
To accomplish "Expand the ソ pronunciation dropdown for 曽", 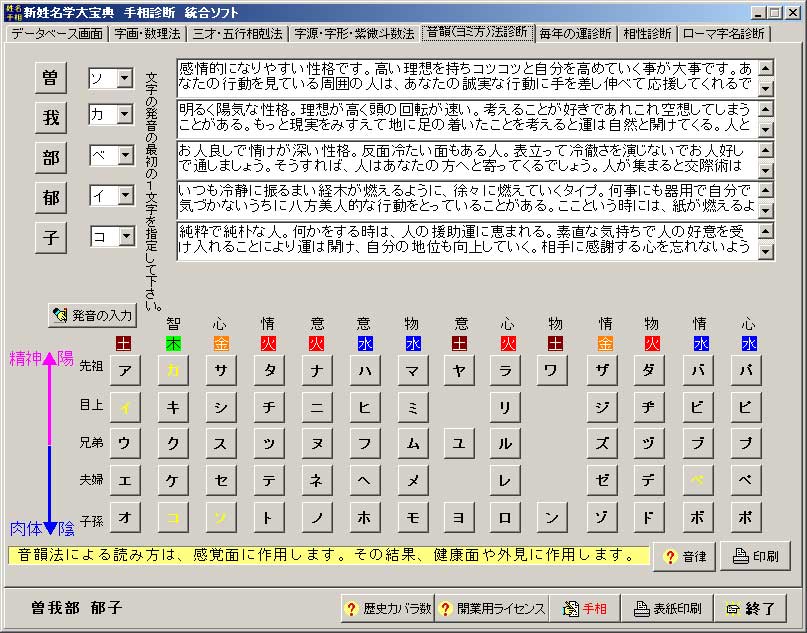I will pyautogui.click(x=125, y=78).
